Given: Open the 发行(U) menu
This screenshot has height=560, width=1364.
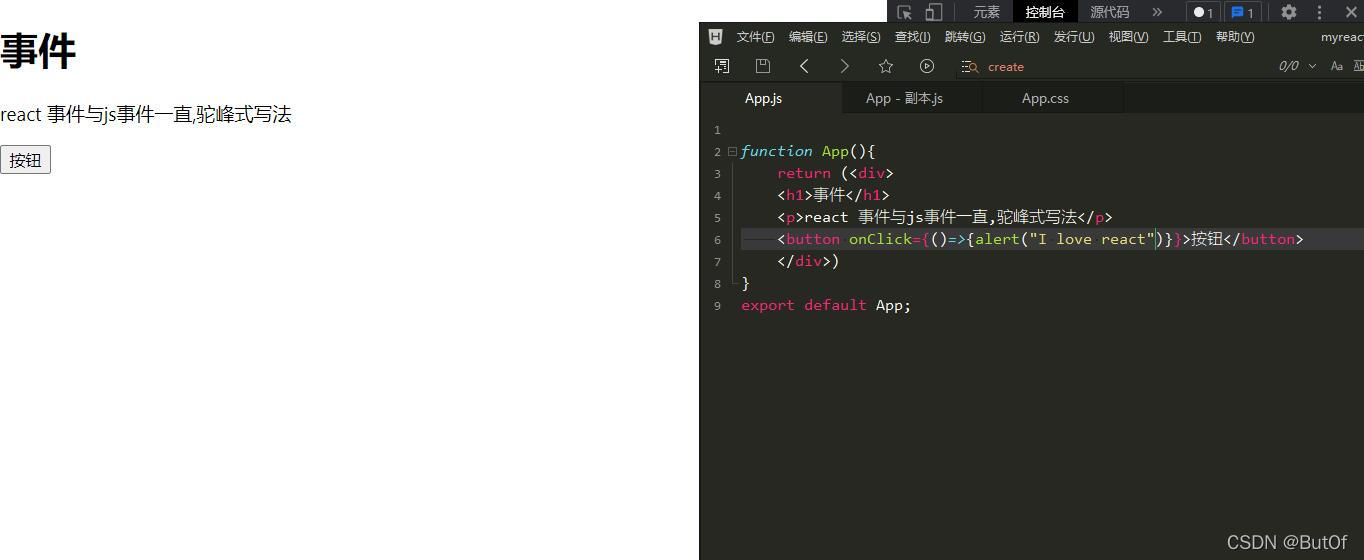Looking at the screenshot, I should (1074, 37).
